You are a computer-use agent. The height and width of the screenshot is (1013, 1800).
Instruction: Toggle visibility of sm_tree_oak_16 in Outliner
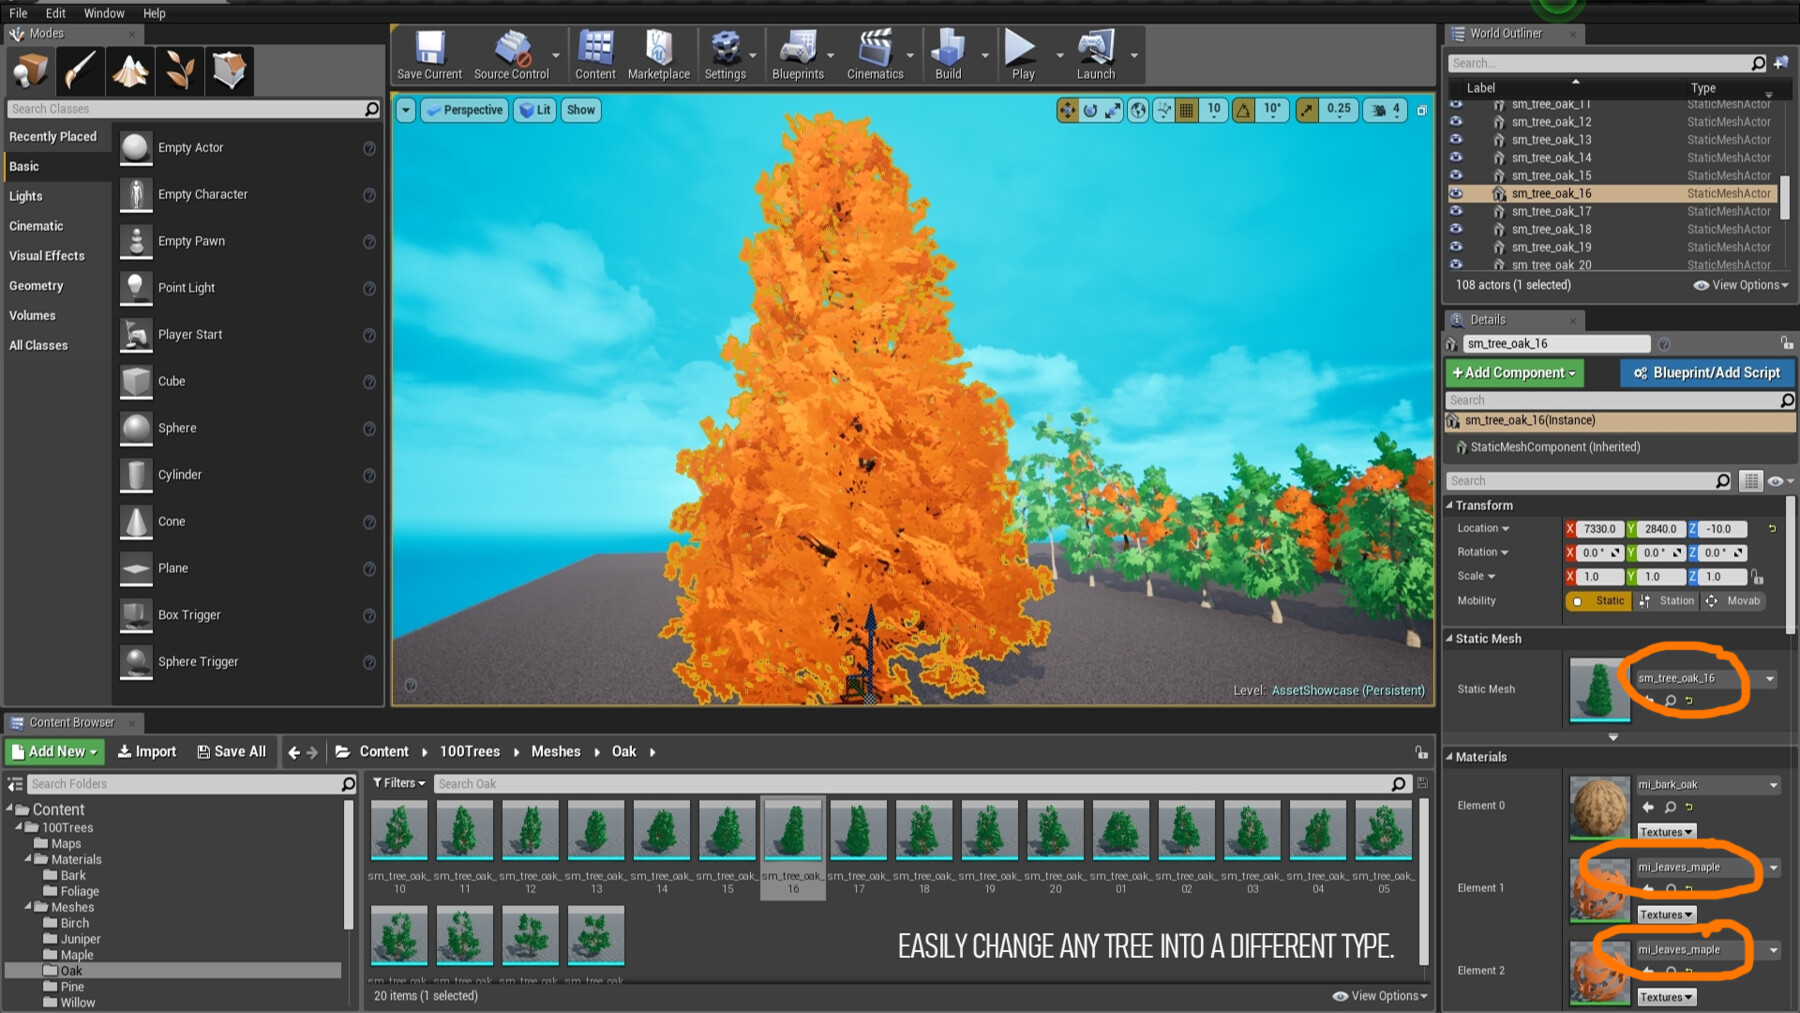1457,193
